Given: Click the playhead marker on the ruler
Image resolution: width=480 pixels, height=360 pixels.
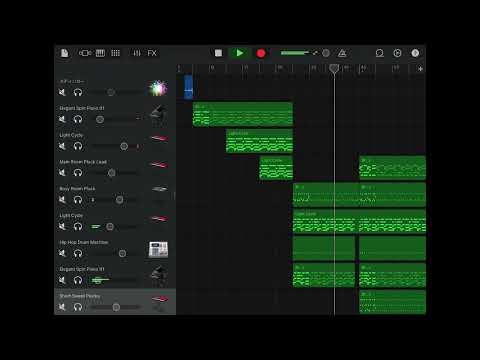Looking at the screenshot, I should 334,68.
